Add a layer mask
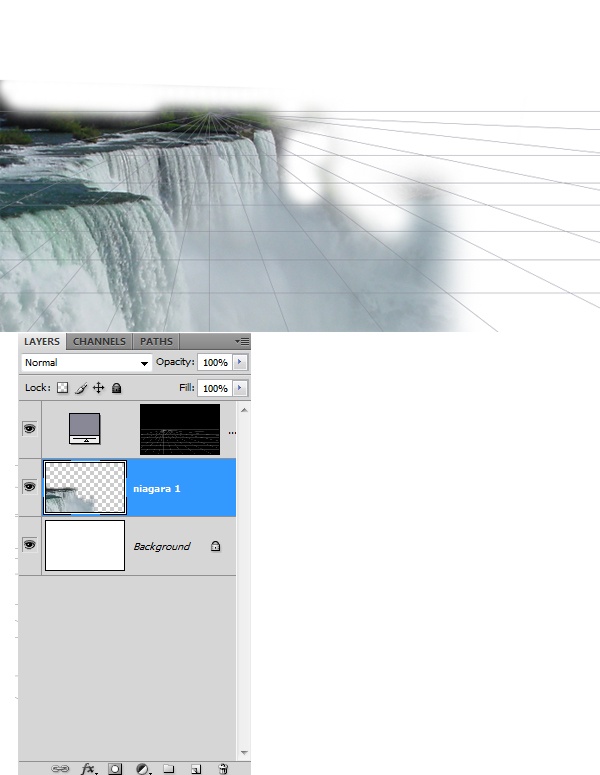 (x=115, y=768)
